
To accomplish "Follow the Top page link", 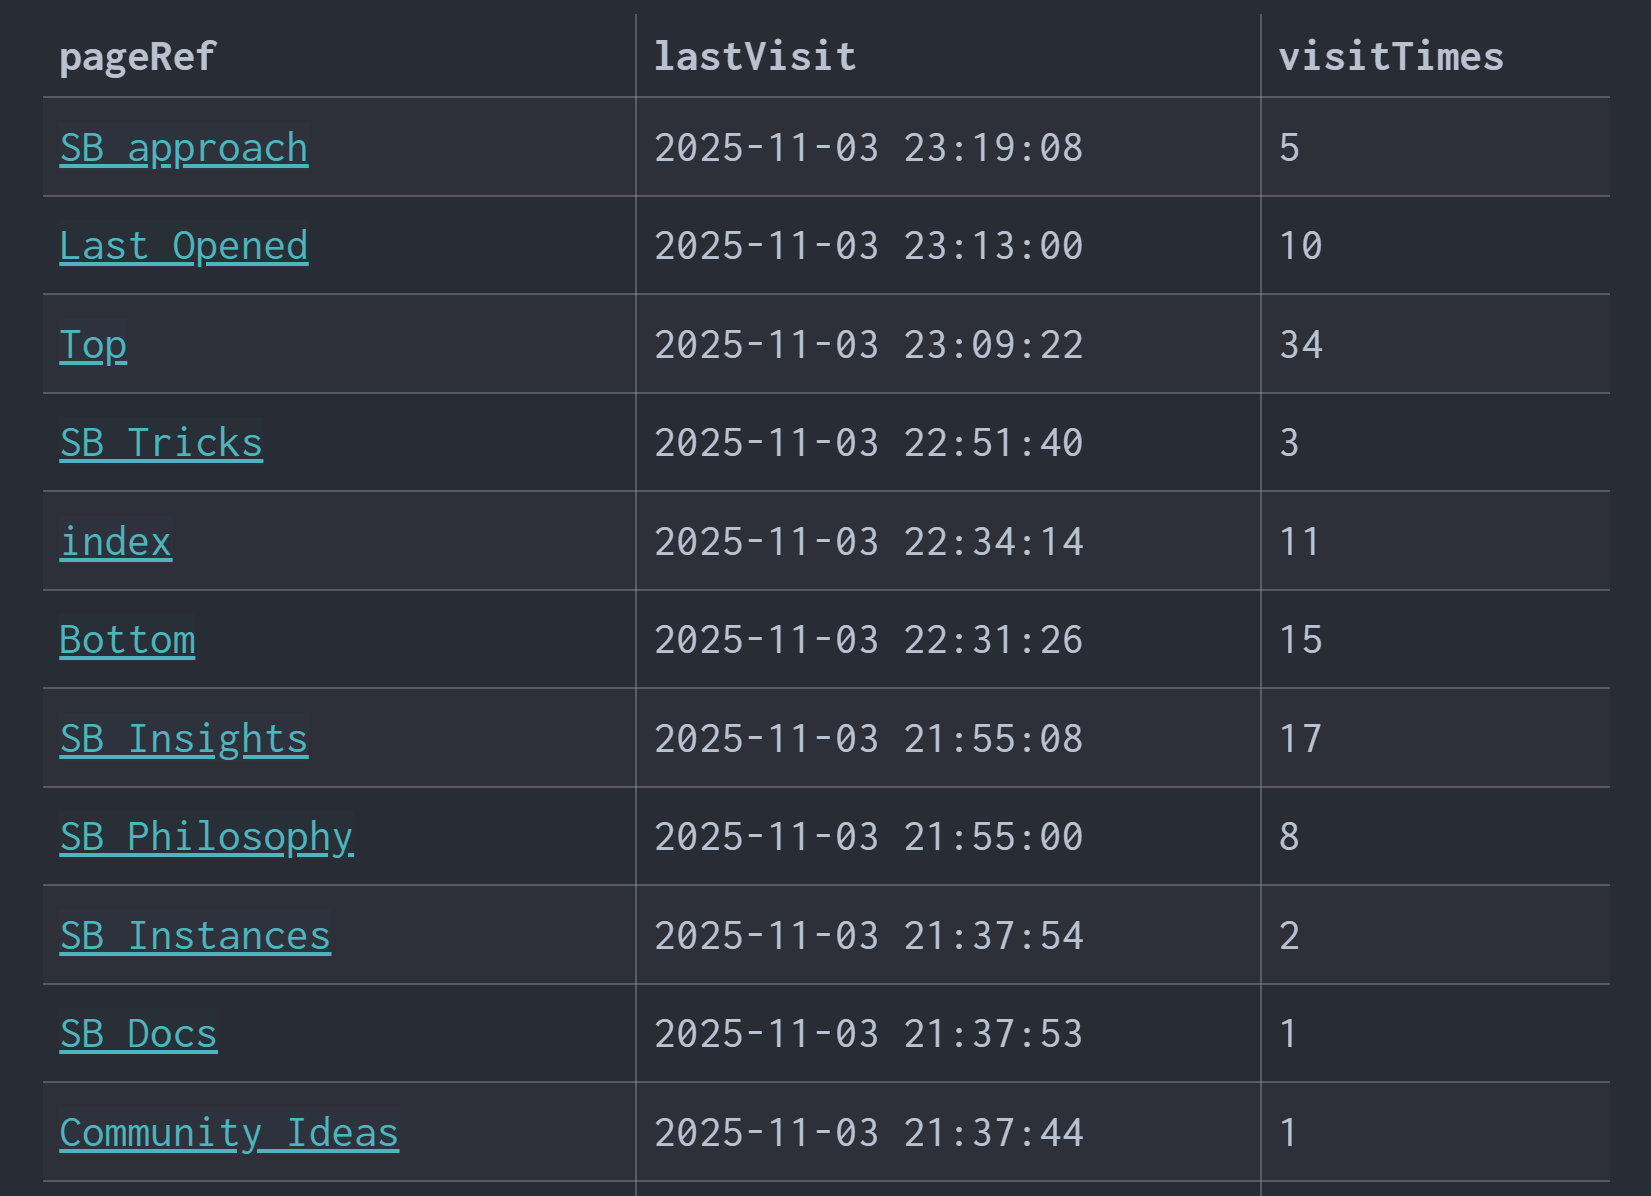I will 93,345.
